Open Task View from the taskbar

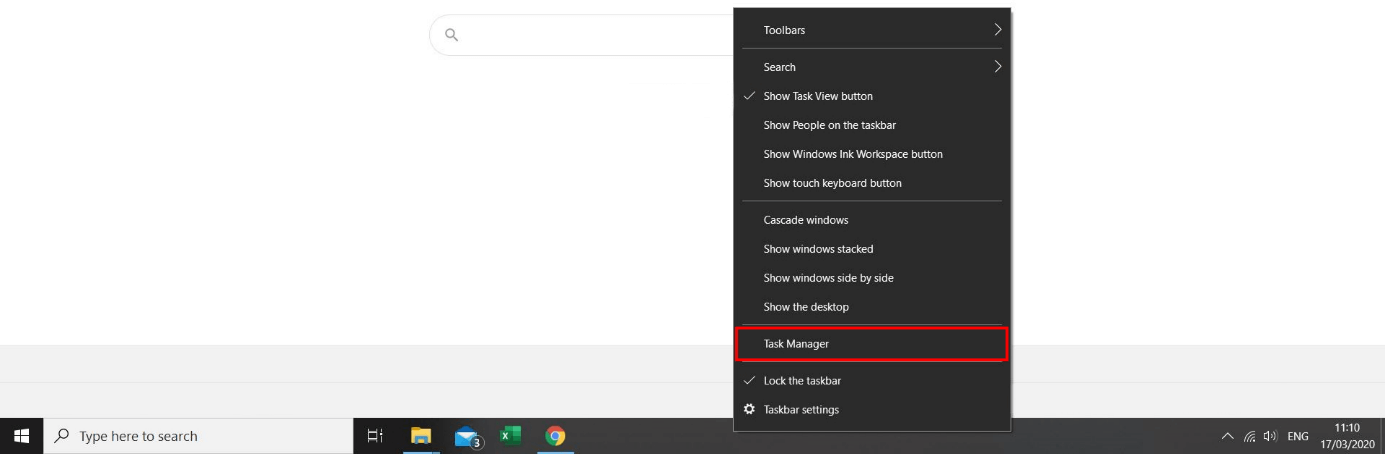click(375, 436)
